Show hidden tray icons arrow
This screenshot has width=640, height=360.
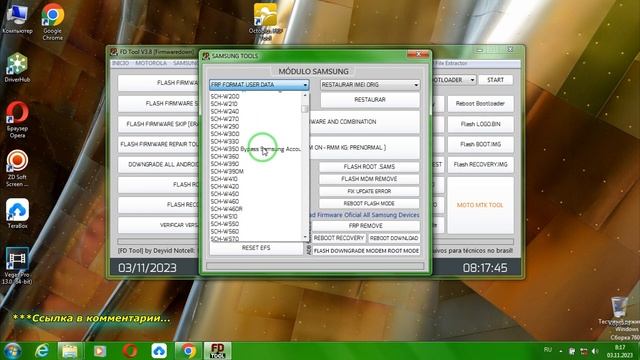tap(561, 351)
